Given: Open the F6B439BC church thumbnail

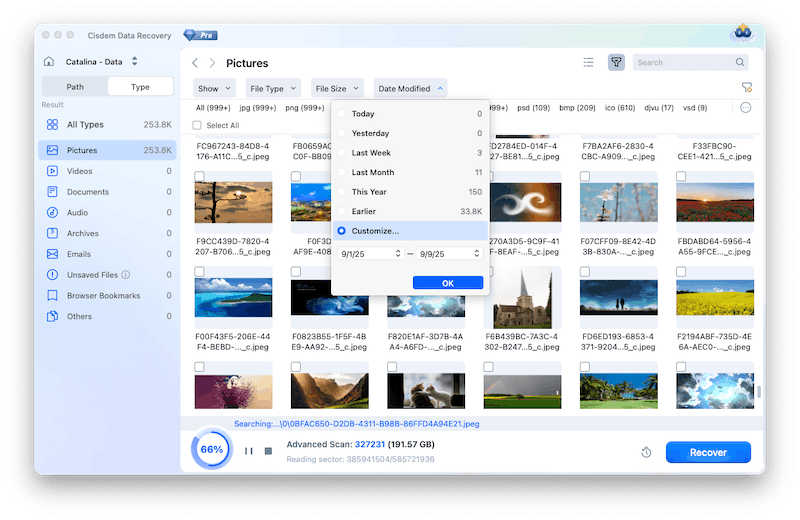Looking at the screenshot, I should pos(522,299).
